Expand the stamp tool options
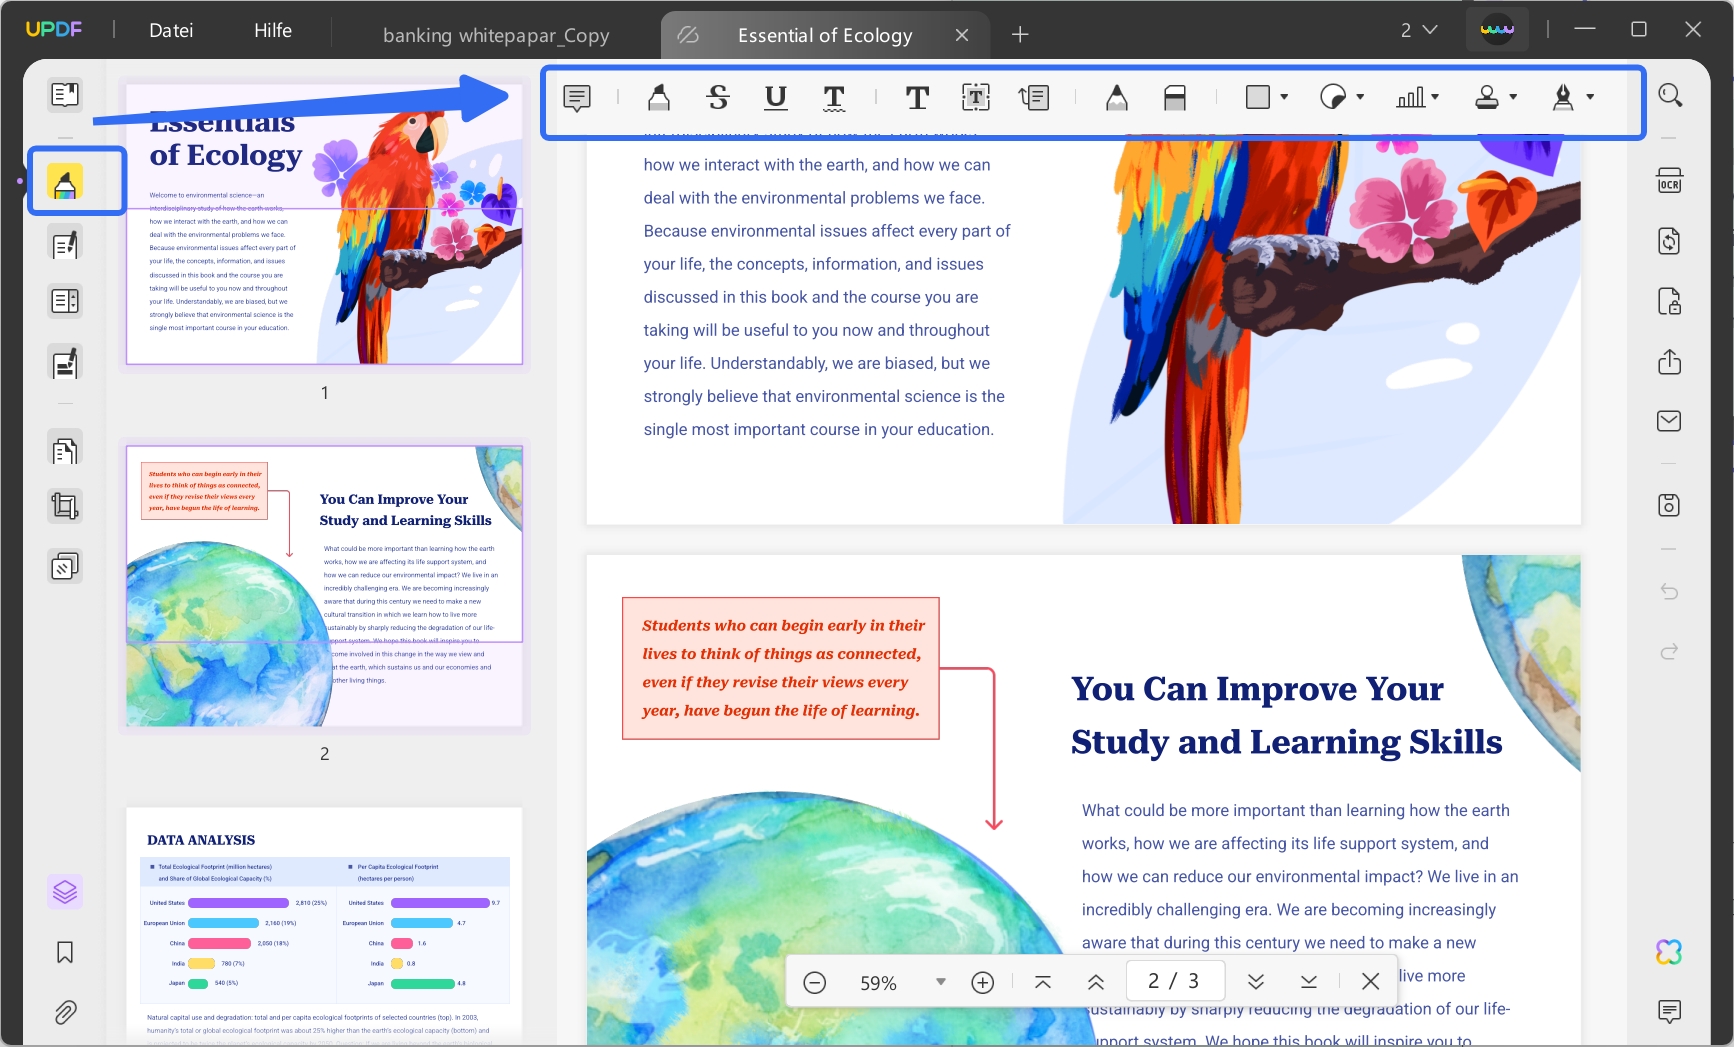The height and width of the screenshot is (1047, 1734). coord(1513,97)
